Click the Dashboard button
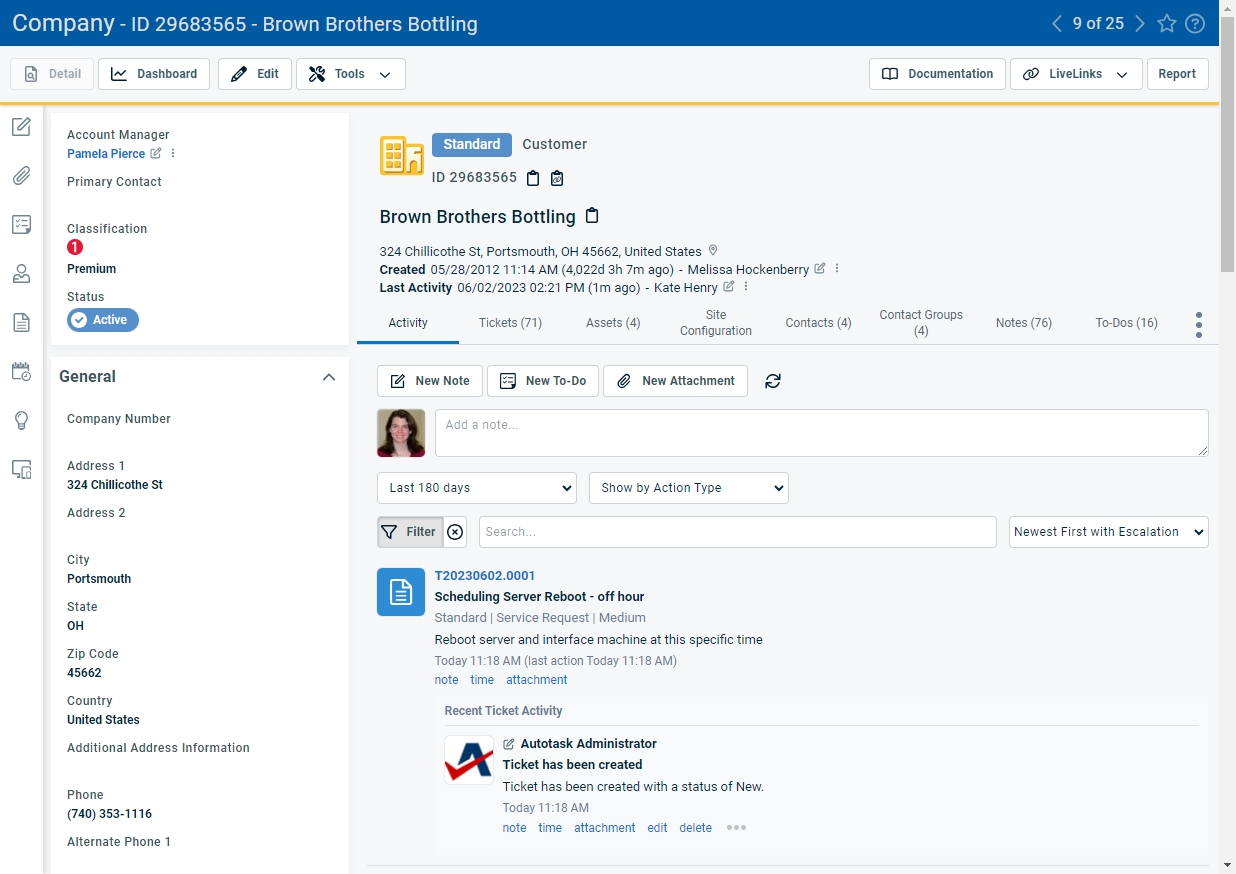Screen dimensions: 1236x874 [154, 74]
